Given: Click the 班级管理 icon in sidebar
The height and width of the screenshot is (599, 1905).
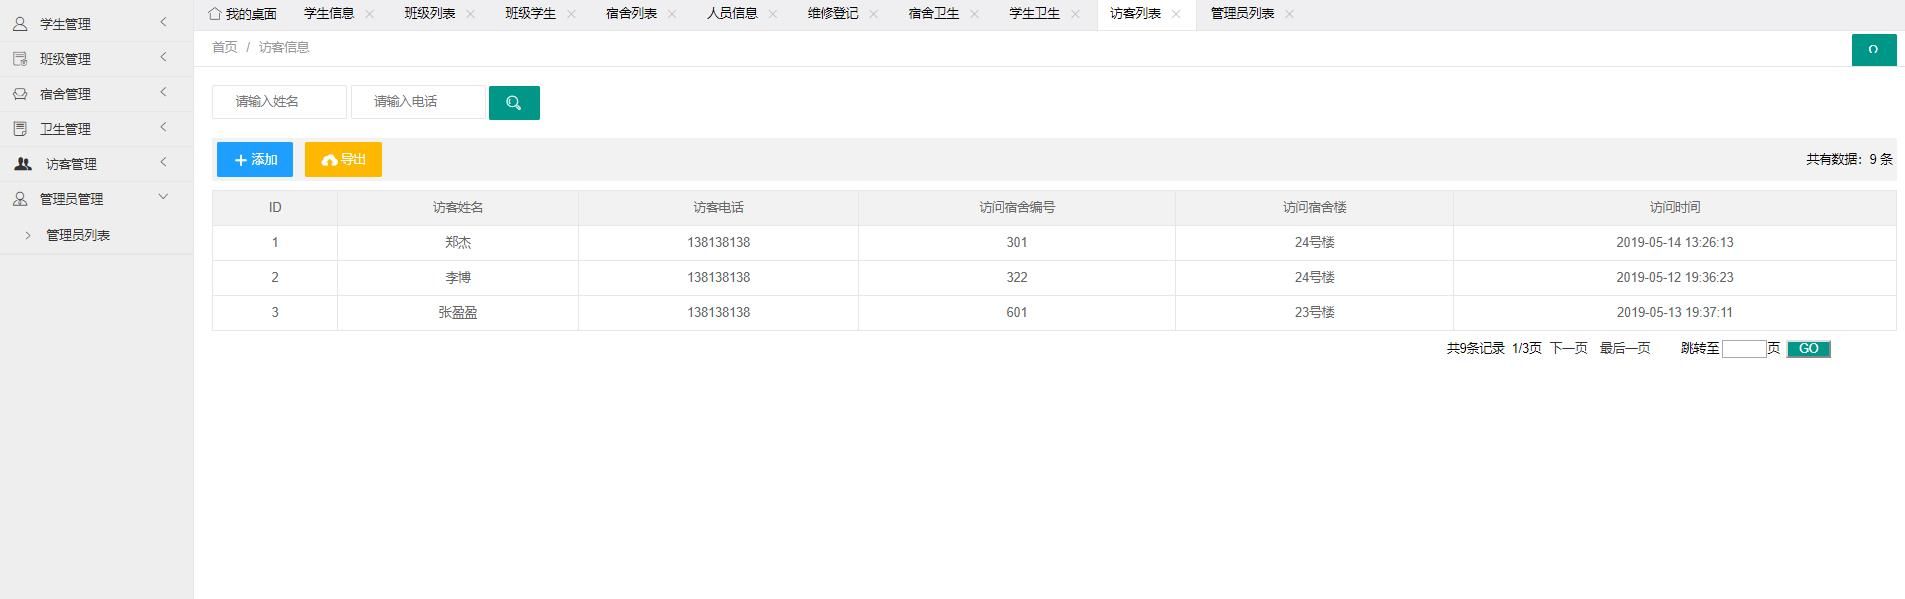Looking at the screenshot, I should coord(20,58).
